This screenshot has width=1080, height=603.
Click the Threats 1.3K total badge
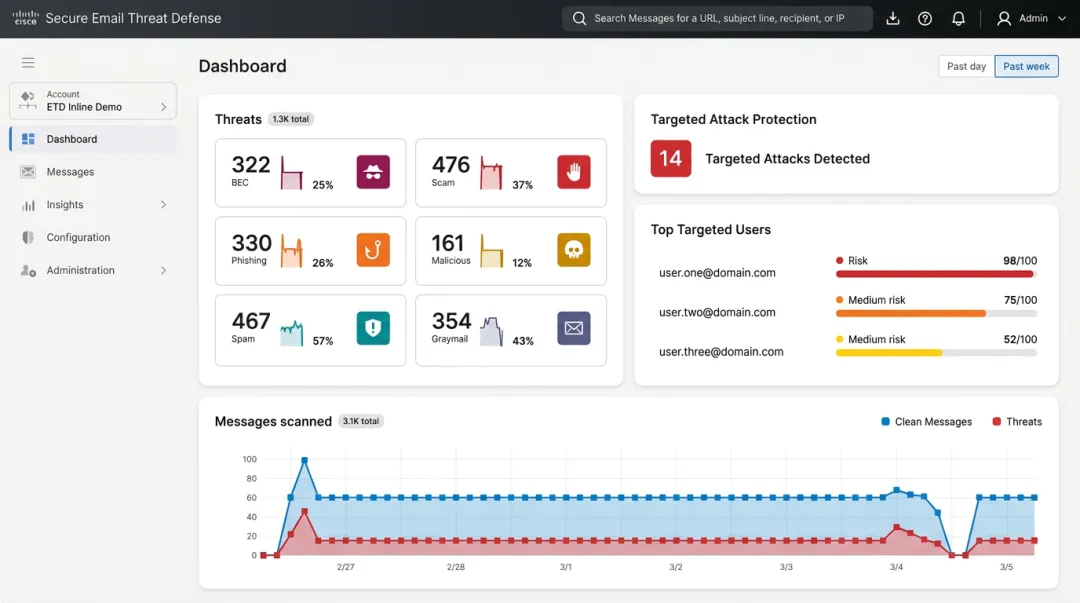pyautogui.click(x=291, y=119)
